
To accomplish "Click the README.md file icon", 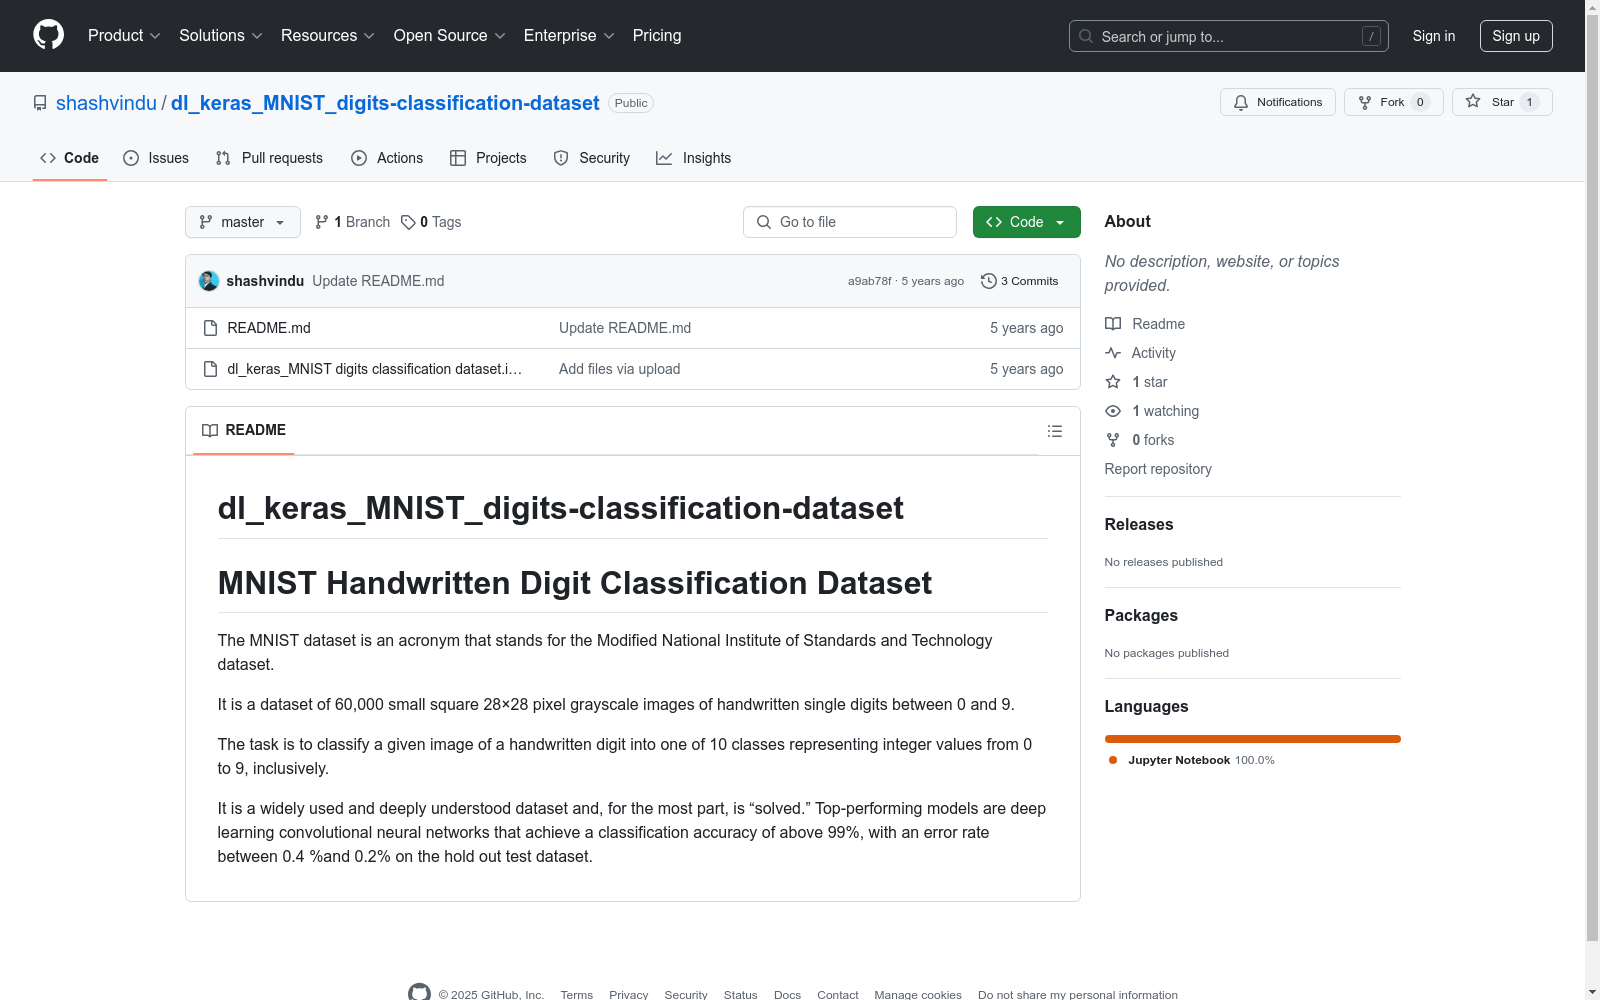I will click(x=210, y=328).
